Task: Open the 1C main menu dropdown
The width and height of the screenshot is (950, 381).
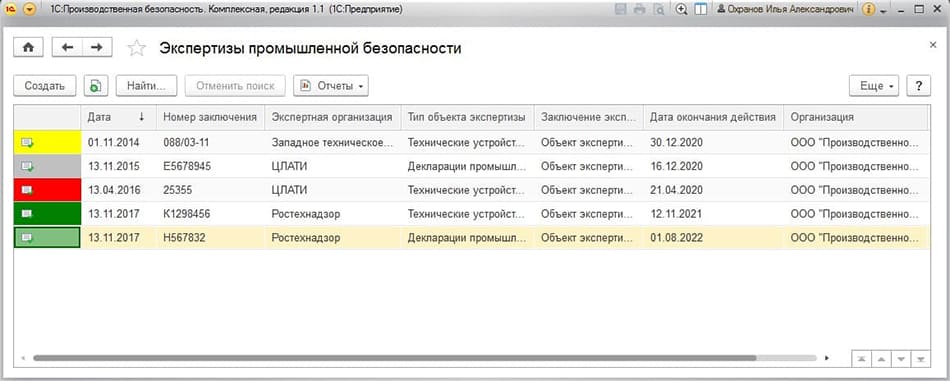Action: (30, 10)
